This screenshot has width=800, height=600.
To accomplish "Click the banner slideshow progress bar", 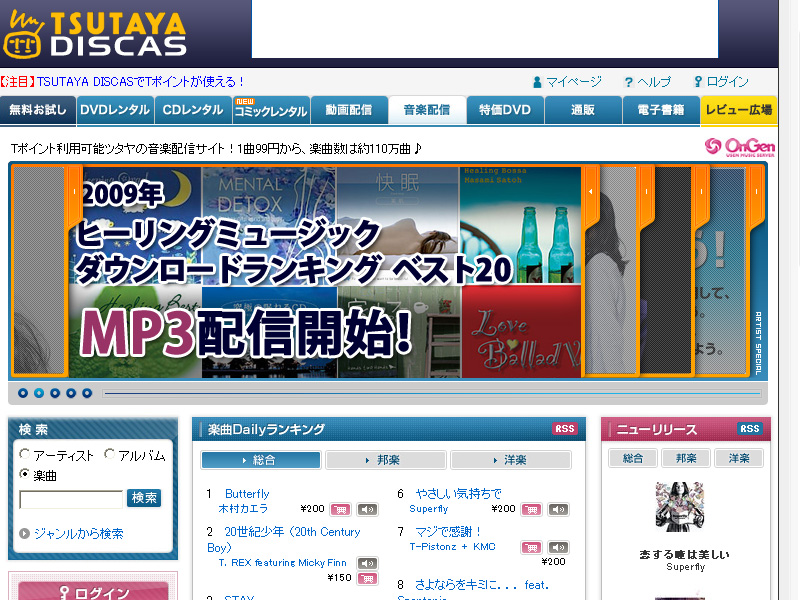I will (x=432, y=393).
